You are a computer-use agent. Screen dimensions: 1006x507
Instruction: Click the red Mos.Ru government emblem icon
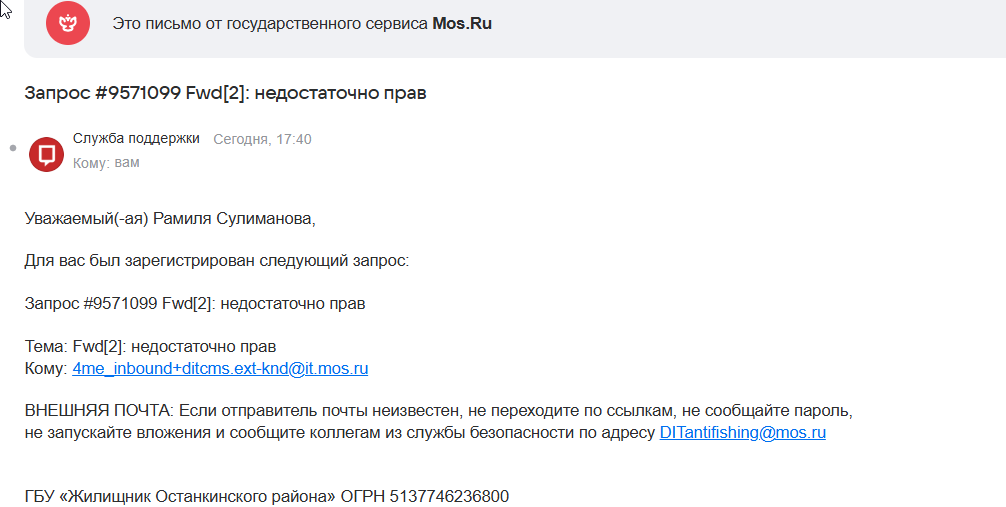pos(67,23)
